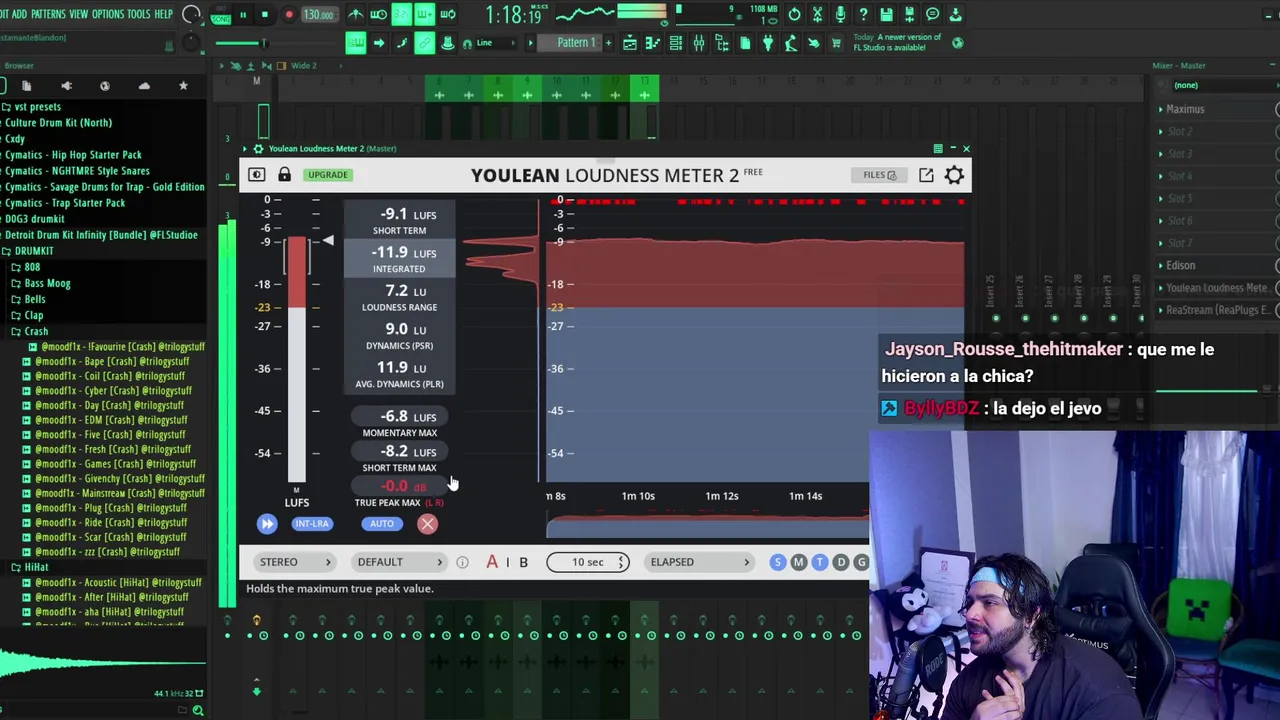This screenshot has width=1280, height=720.
Task: Toggle typing keyboard to piano icon
Action: (x=356, y=43)
